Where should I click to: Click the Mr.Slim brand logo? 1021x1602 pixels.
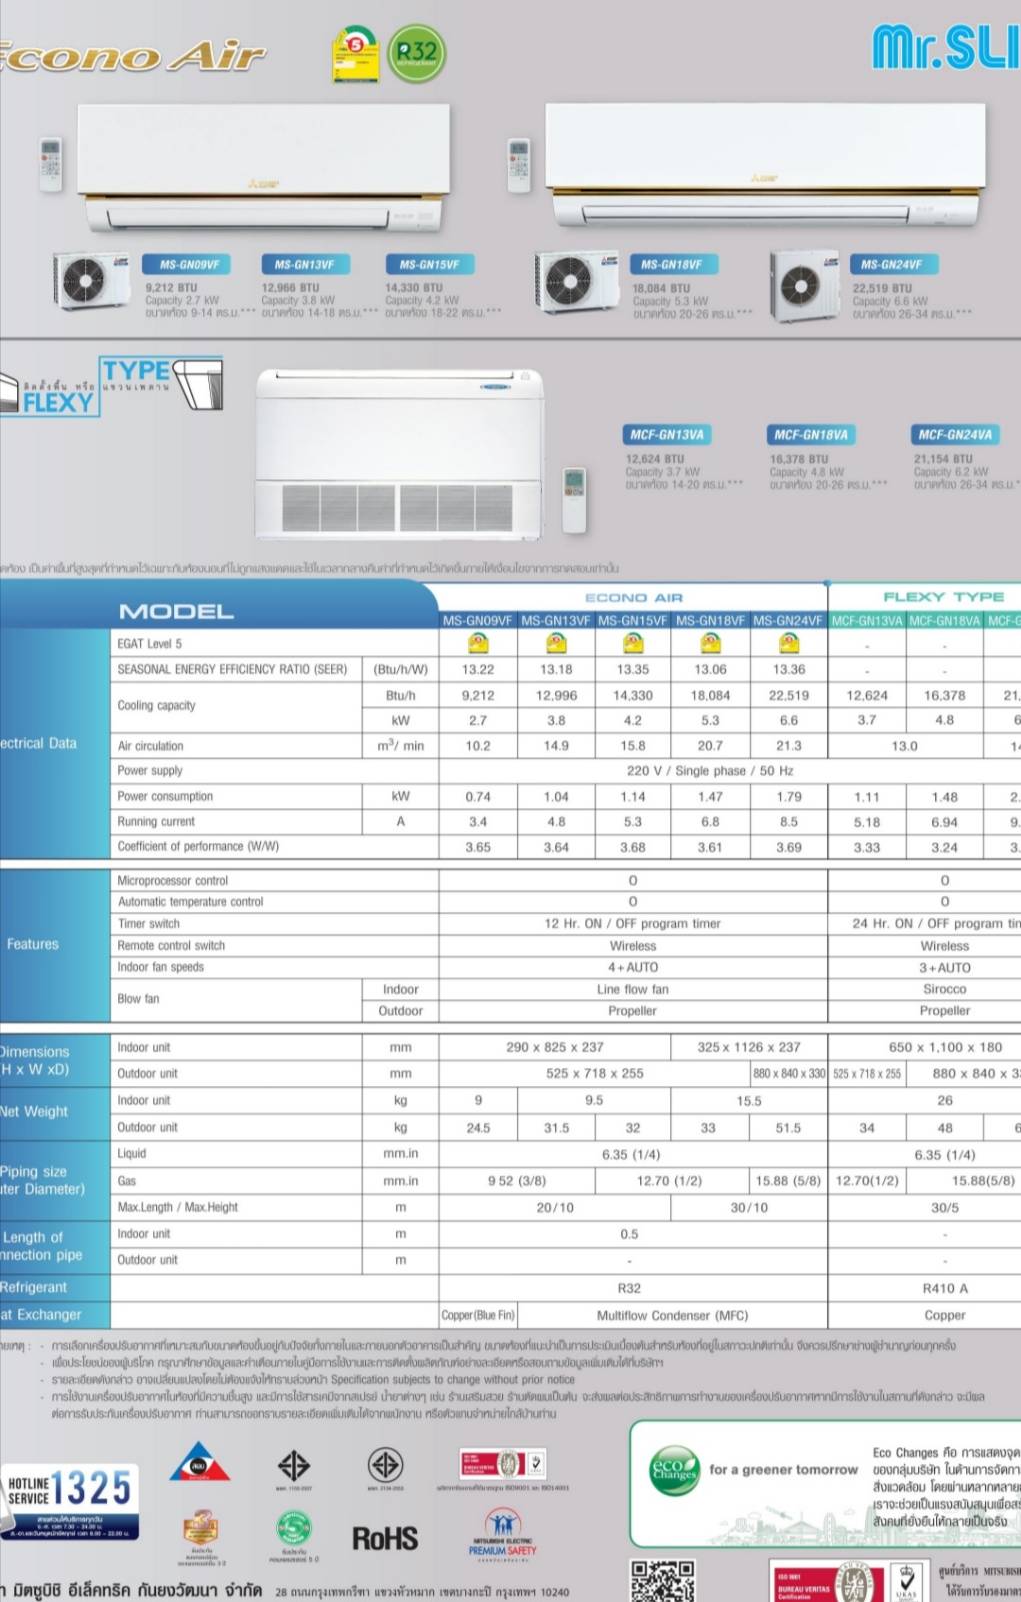pos(946,47)
